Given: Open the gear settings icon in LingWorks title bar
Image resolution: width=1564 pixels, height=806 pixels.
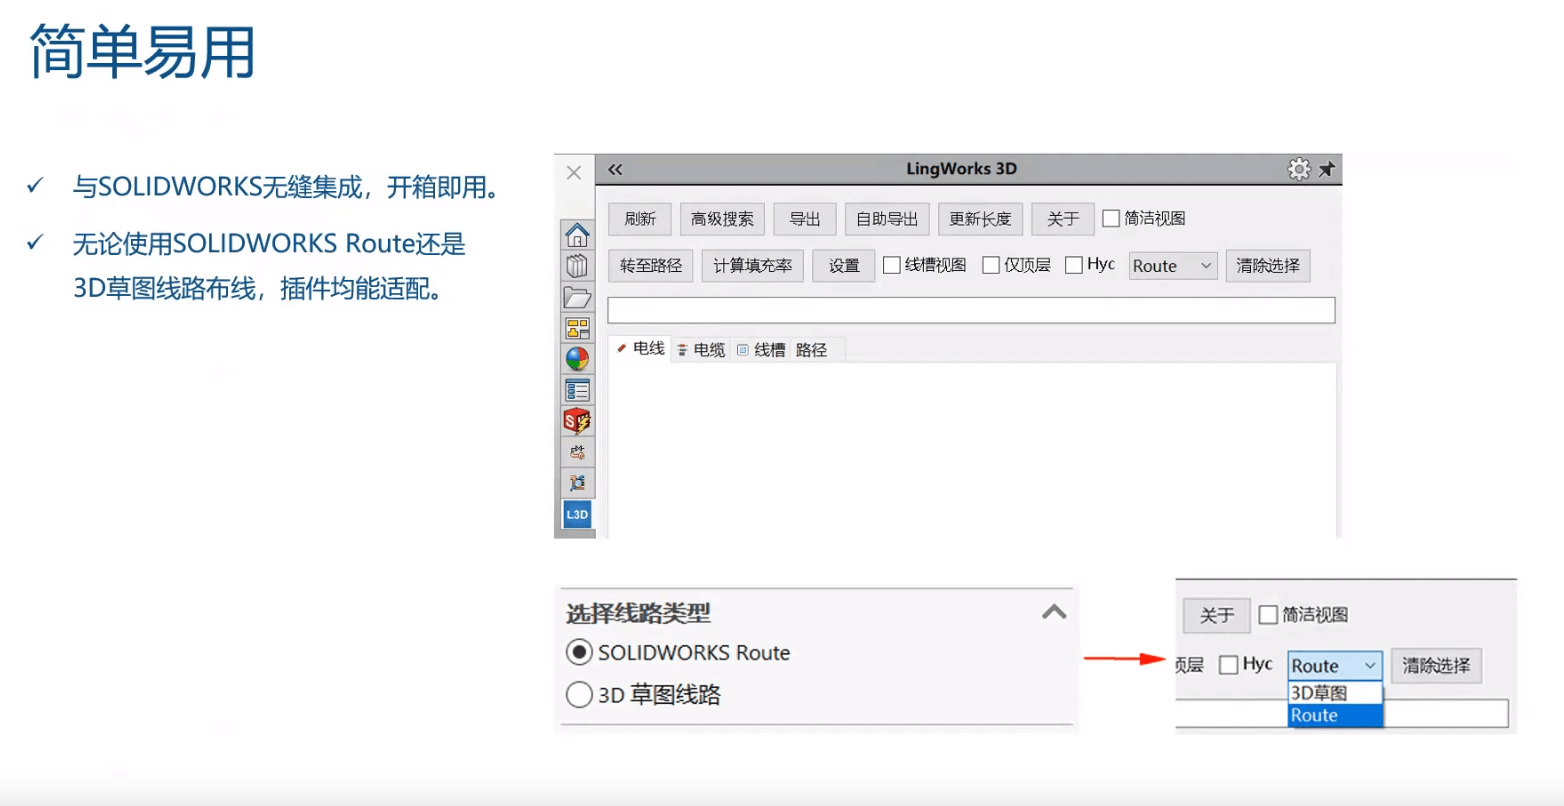Looking at the screenshot, I should (1298, 169).
